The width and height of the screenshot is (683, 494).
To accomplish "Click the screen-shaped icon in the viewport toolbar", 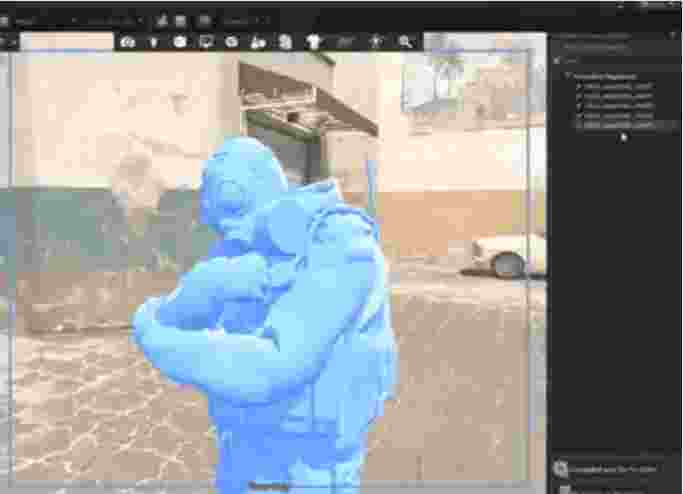I will 206,42.
